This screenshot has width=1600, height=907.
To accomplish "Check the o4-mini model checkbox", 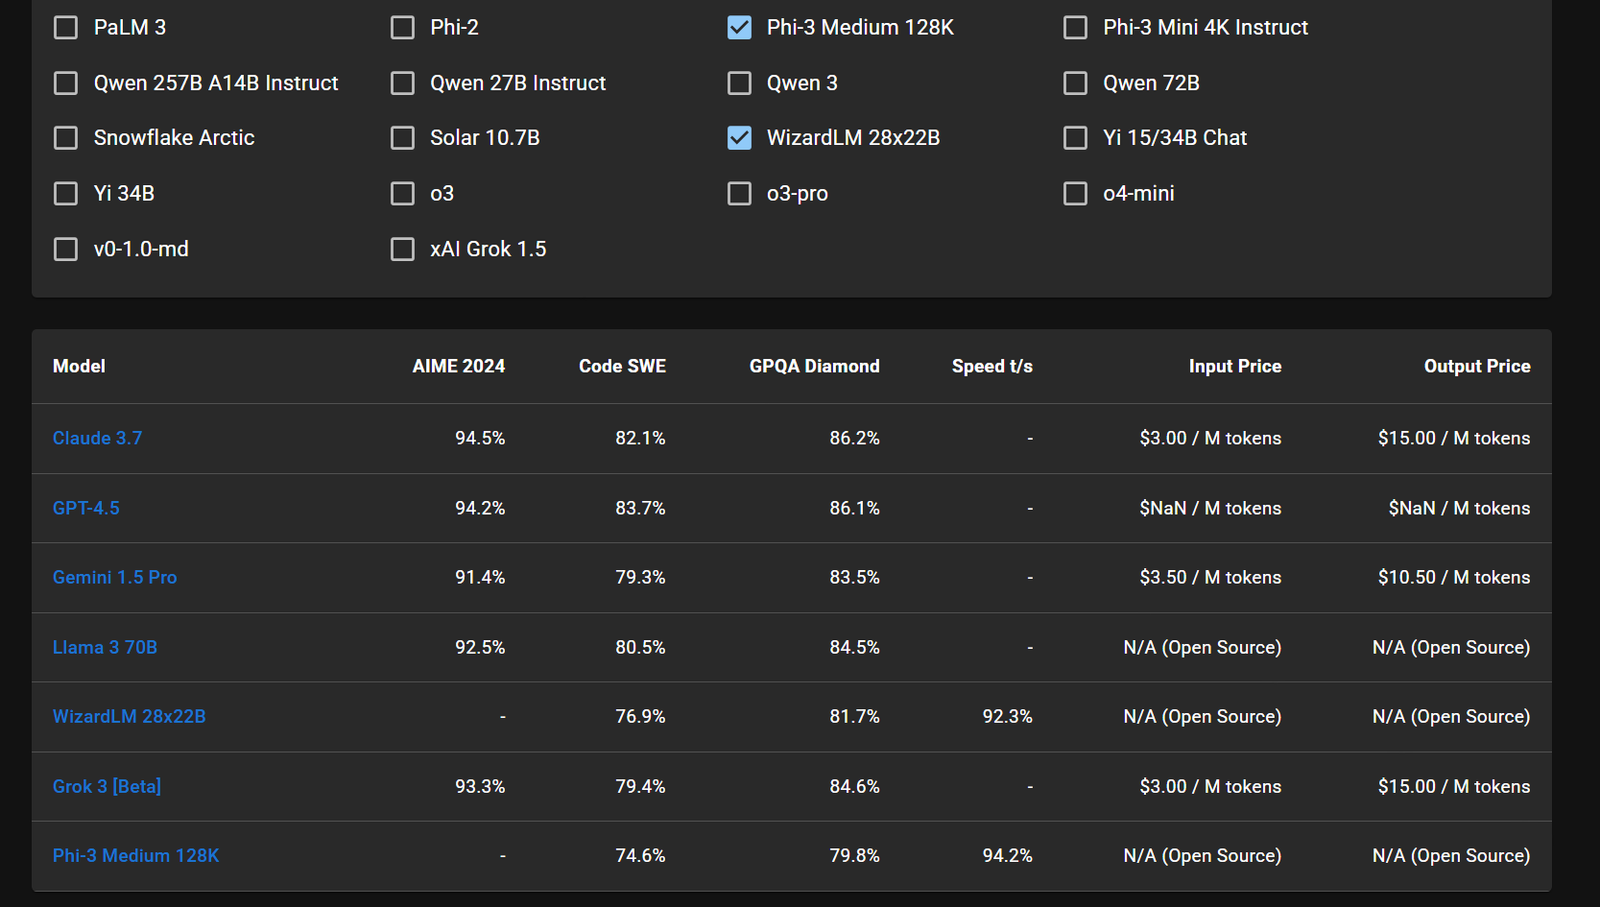I will tap(1075, 194).
